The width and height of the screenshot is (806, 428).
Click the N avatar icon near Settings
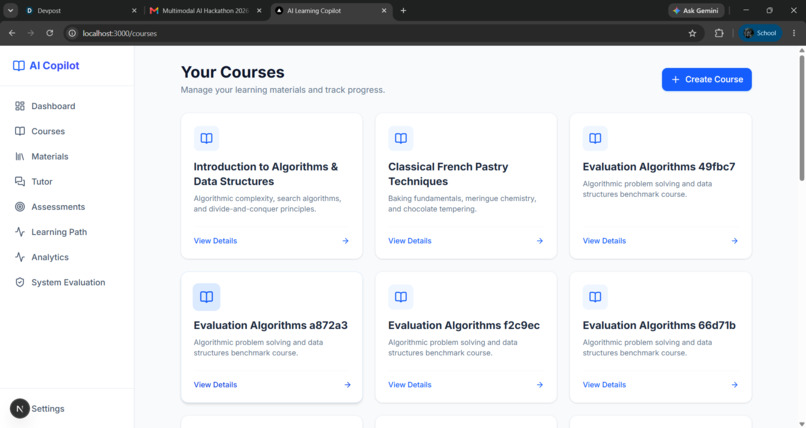[x=20, y=409]
